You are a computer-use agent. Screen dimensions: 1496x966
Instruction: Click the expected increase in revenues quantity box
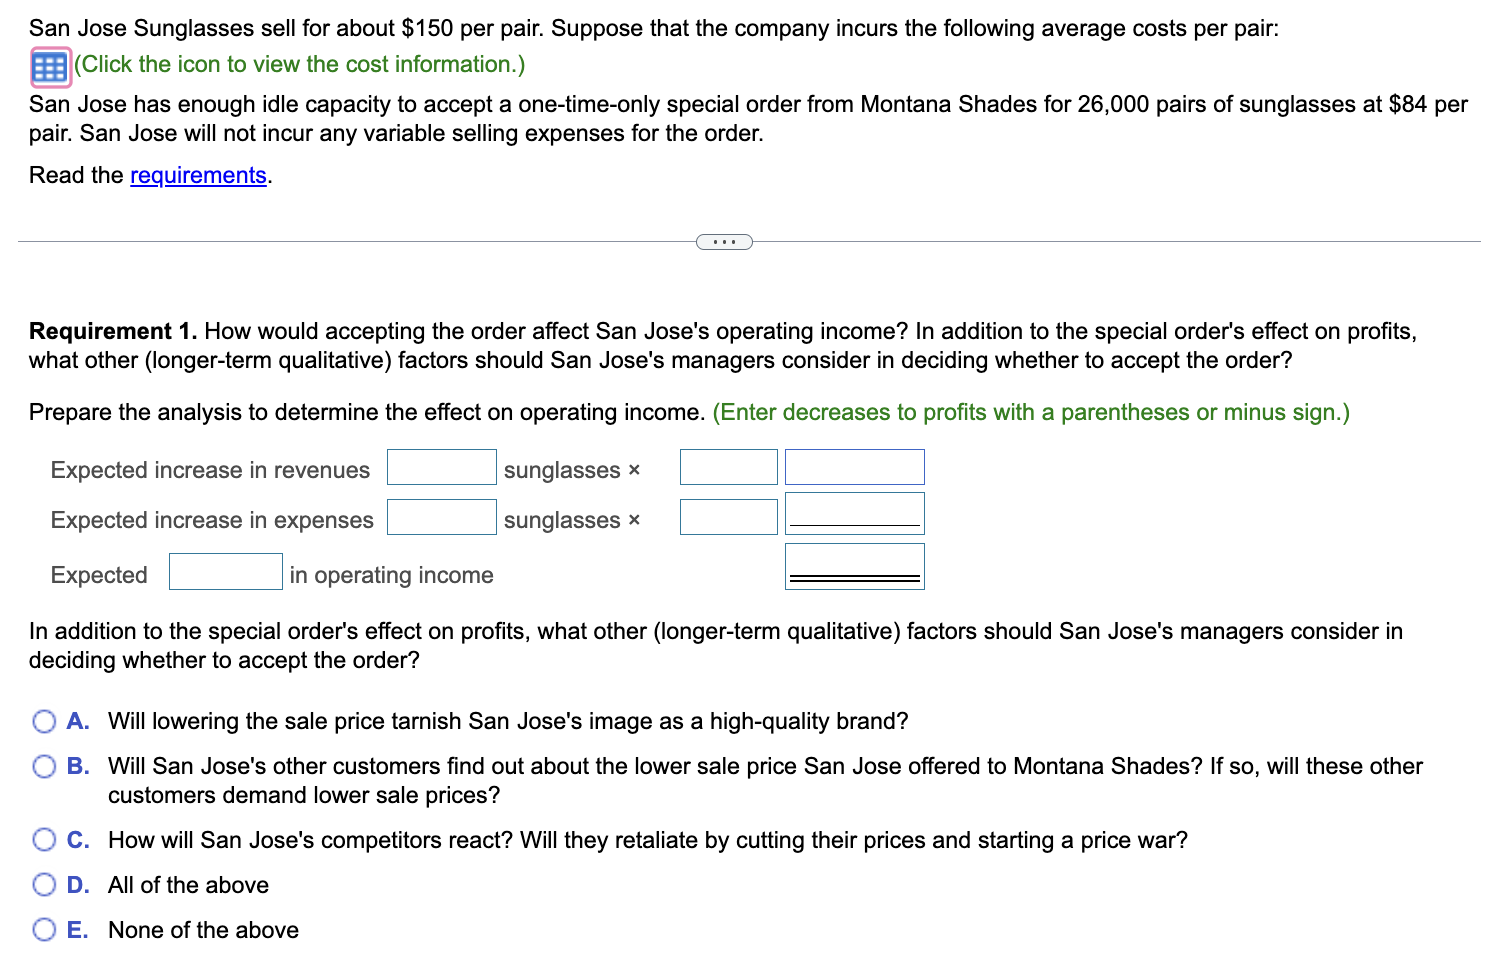(441, 467)
